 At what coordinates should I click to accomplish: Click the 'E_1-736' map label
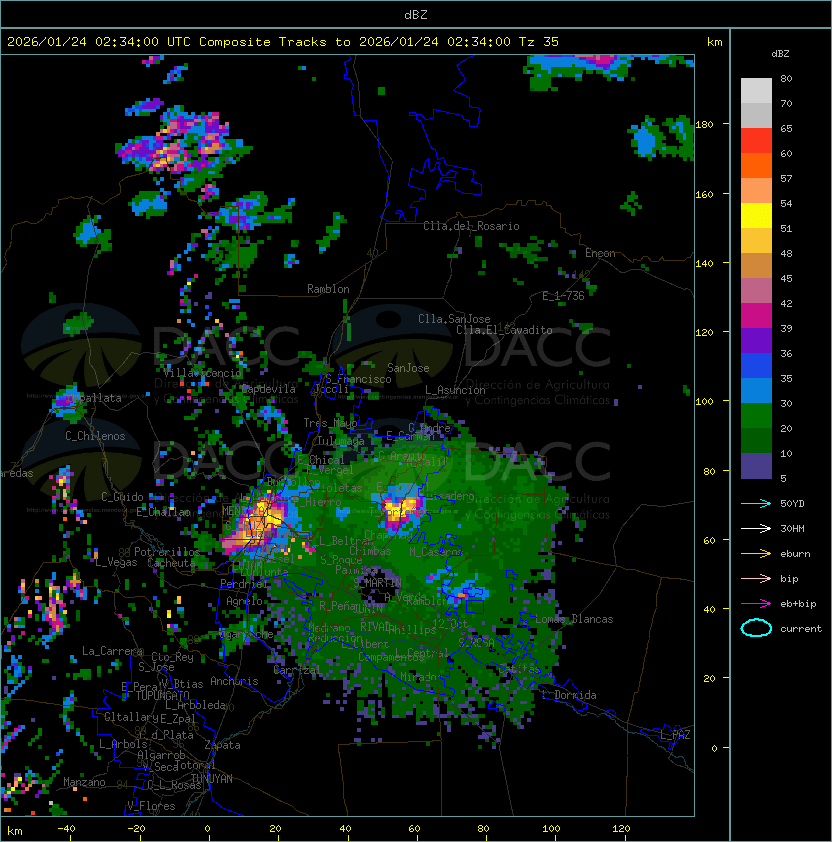click(563, 296)
